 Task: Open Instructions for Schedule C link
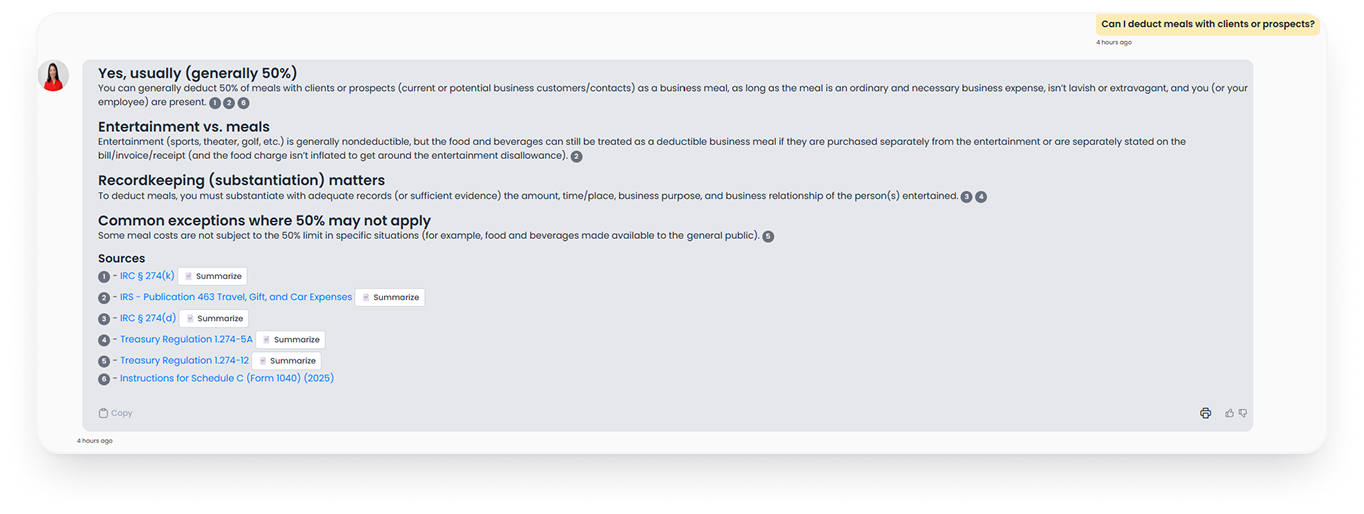tap(226, 378)
